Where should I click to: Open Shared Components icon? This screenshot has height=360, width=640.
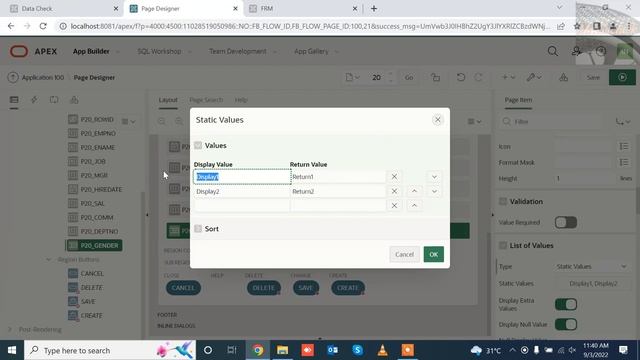coord(564,78)
